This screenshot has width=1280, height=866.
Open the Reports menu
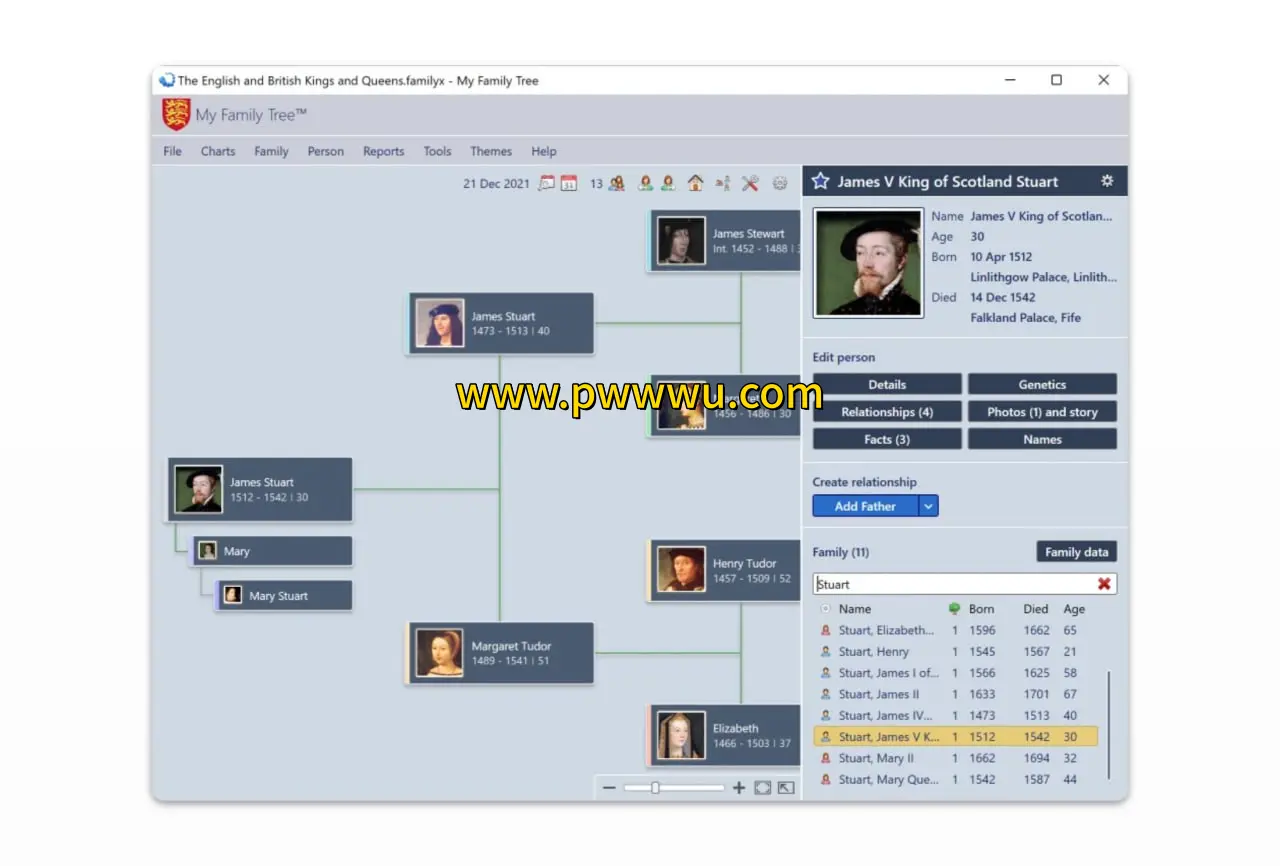tap(383, 151)
